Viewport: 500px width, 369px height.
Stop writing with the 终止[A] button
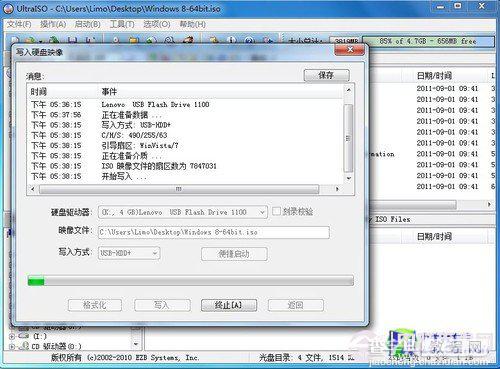coord(229,305)
